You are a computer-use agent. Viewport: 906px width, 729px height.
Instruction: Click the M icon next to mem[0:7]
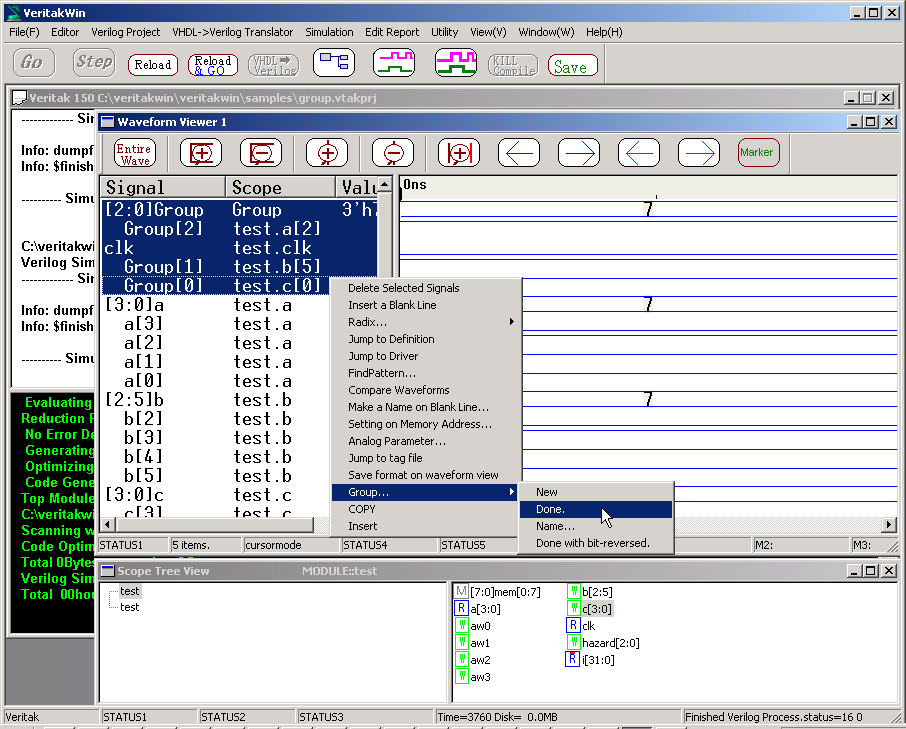[x=461, y=591]
